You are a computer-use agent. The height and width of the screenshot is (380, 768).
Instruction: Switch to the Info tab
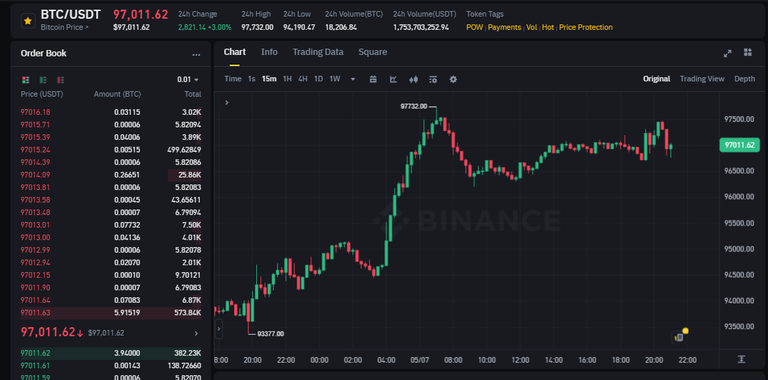[x=269, y=52]
